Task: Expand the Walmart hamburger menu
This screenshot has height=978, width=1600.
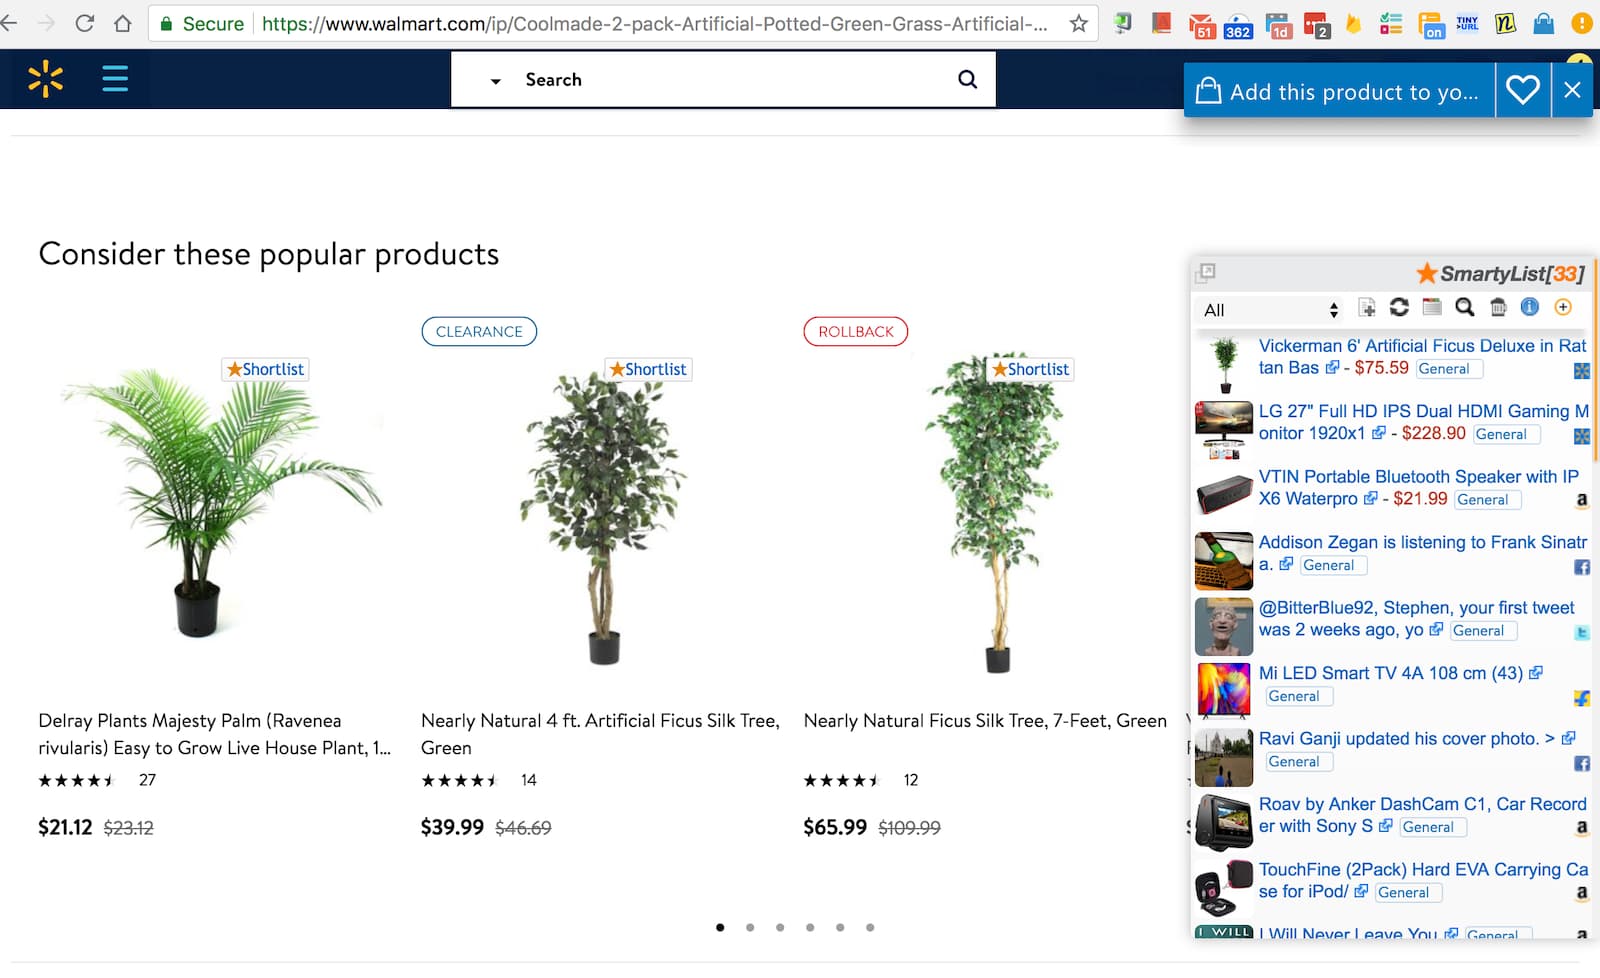Action: pos(115,79)
